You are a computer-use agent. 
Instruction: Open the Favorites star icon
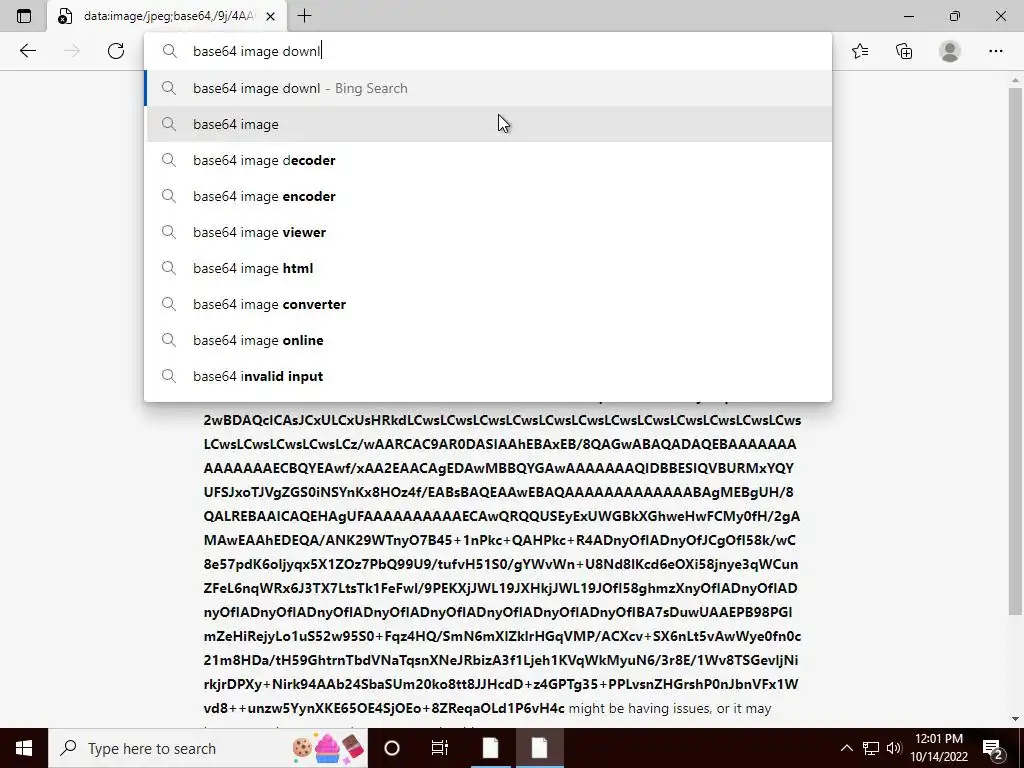[860, 51]
